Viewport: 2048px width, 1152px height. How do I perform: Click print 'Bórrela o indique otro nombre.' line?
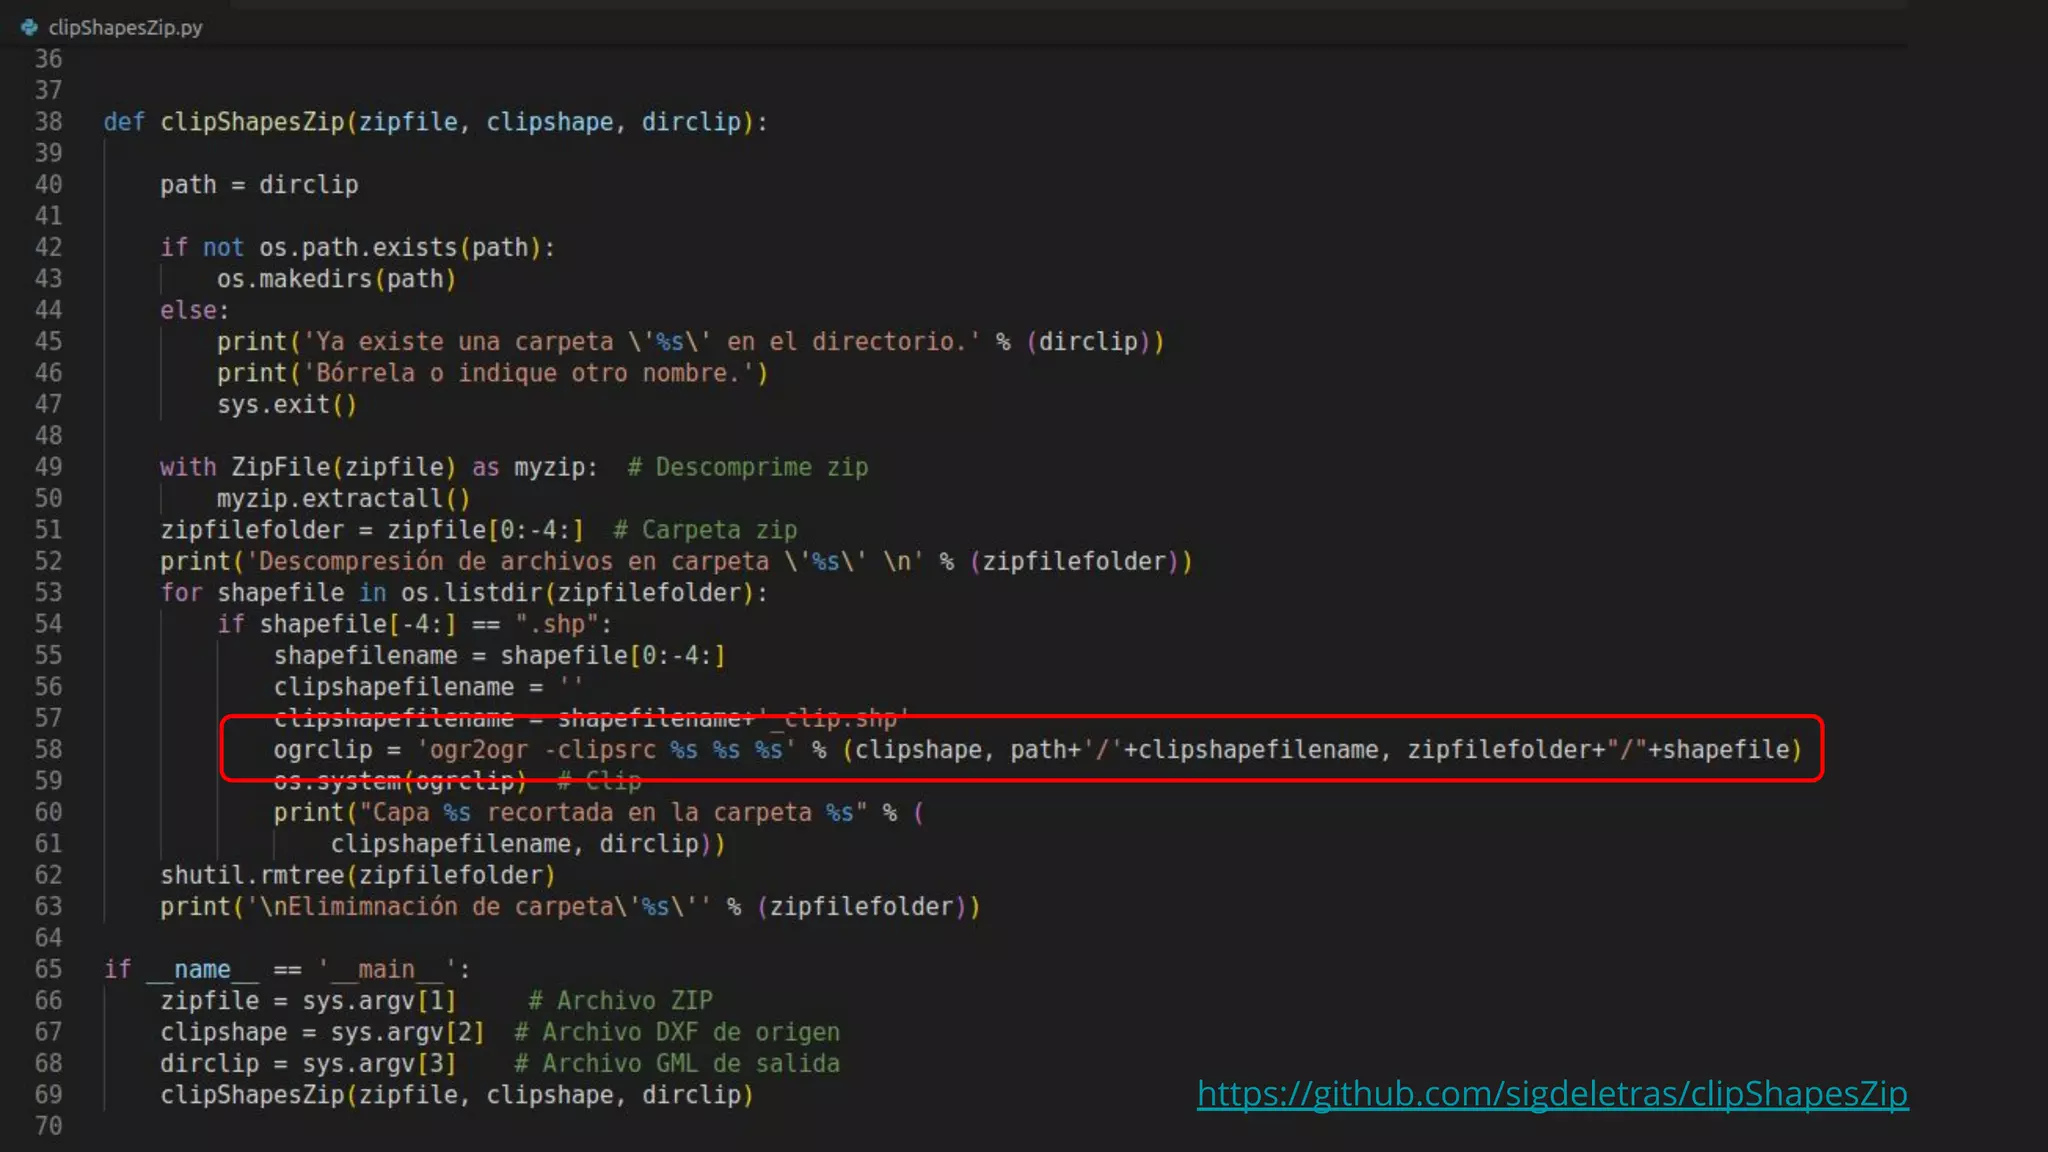(x=492, y=373)
